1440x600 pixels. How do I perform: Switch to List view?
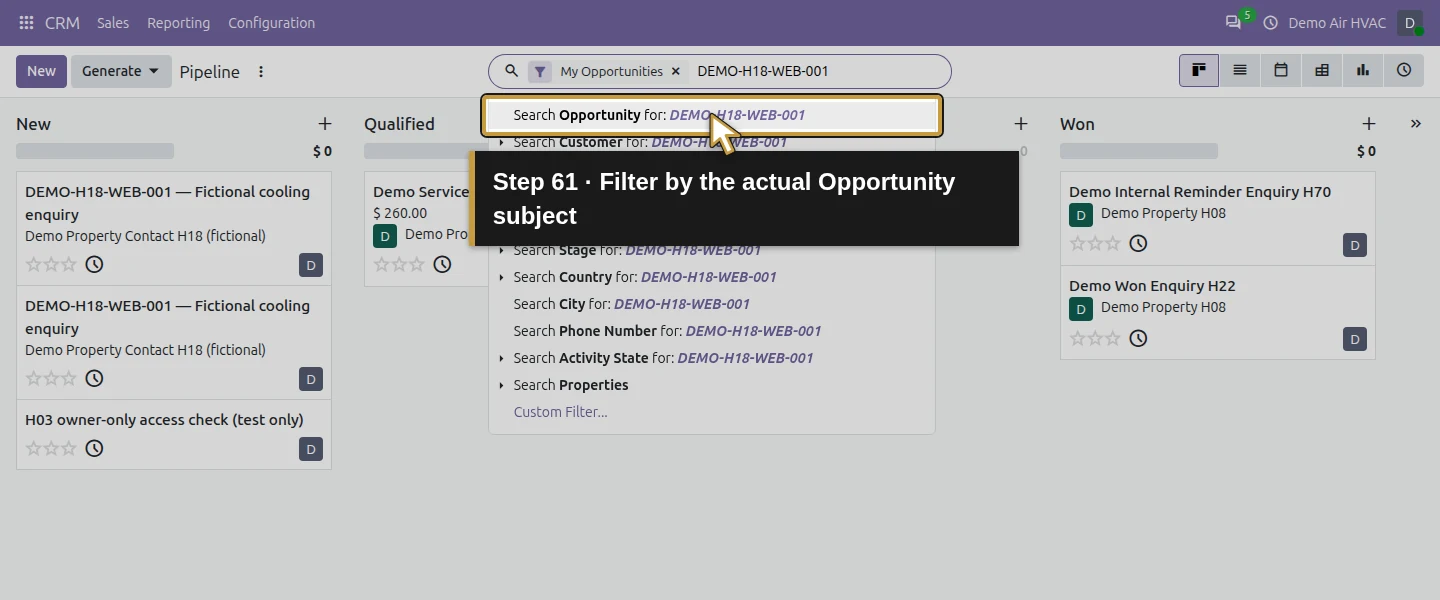(1240, 70)
